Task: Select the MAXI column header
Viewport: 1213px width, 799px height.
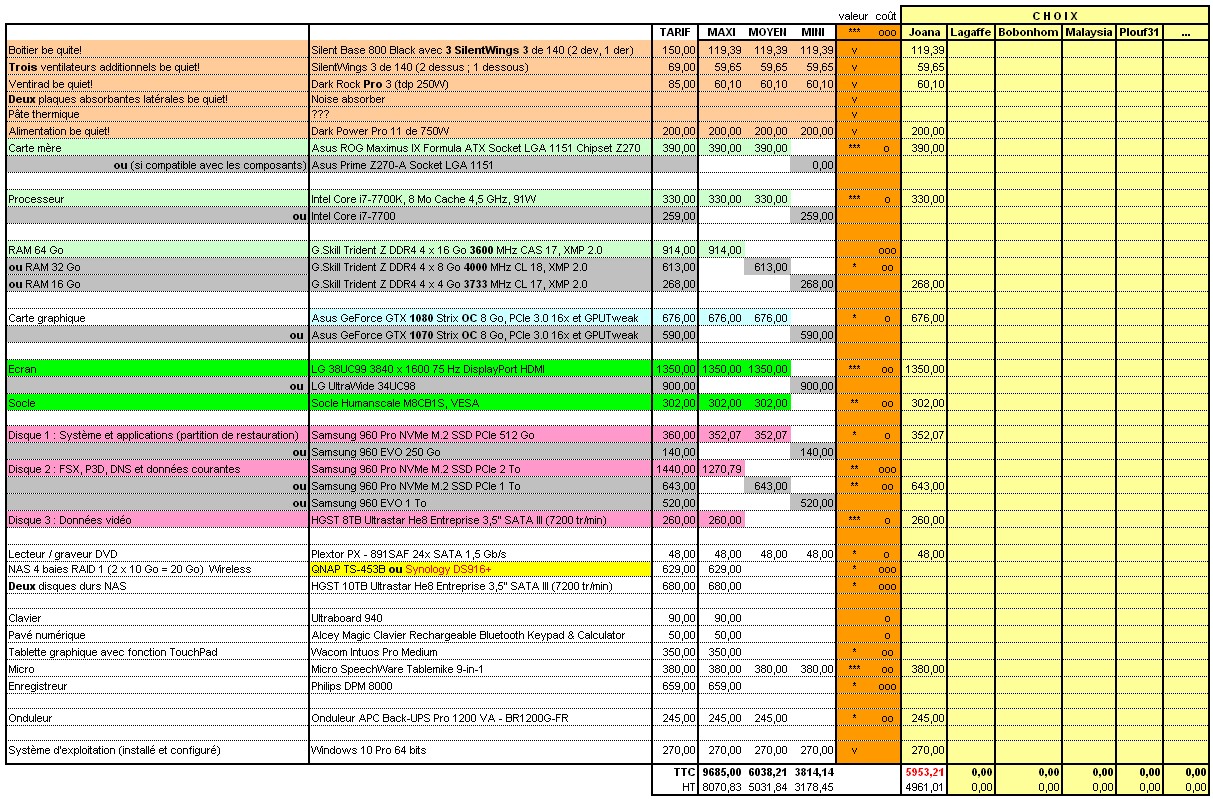Action: tap(721, 32)
